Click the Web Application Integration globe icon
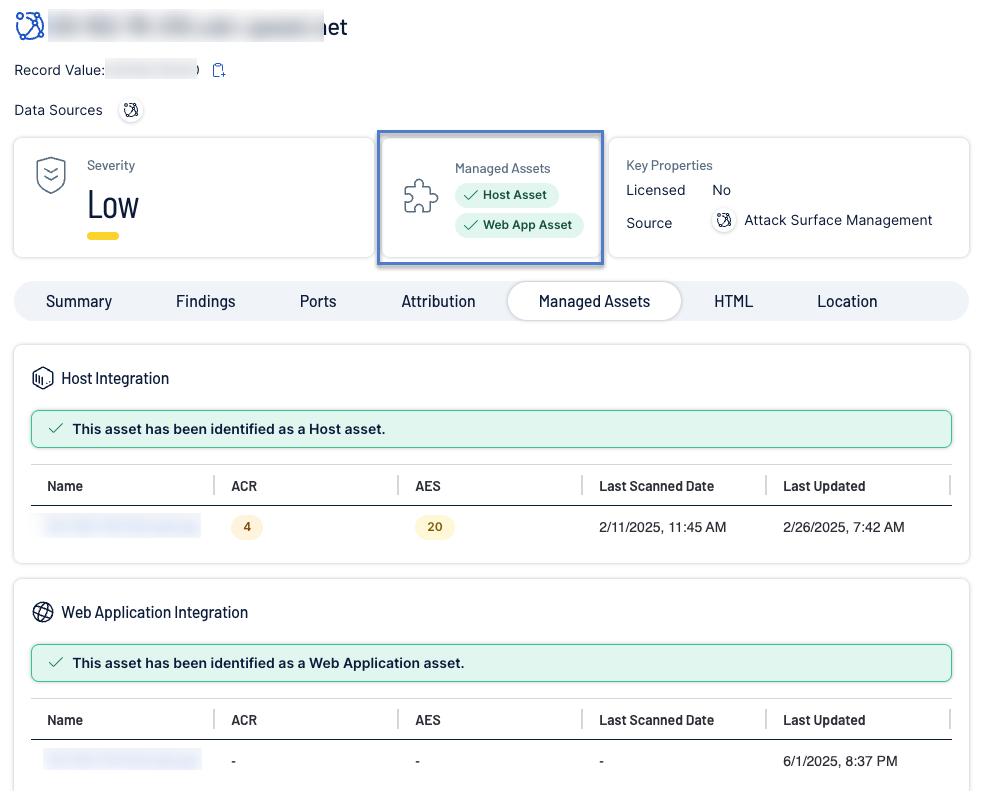Viewport: 985px width, 791px height. (42, 612)
